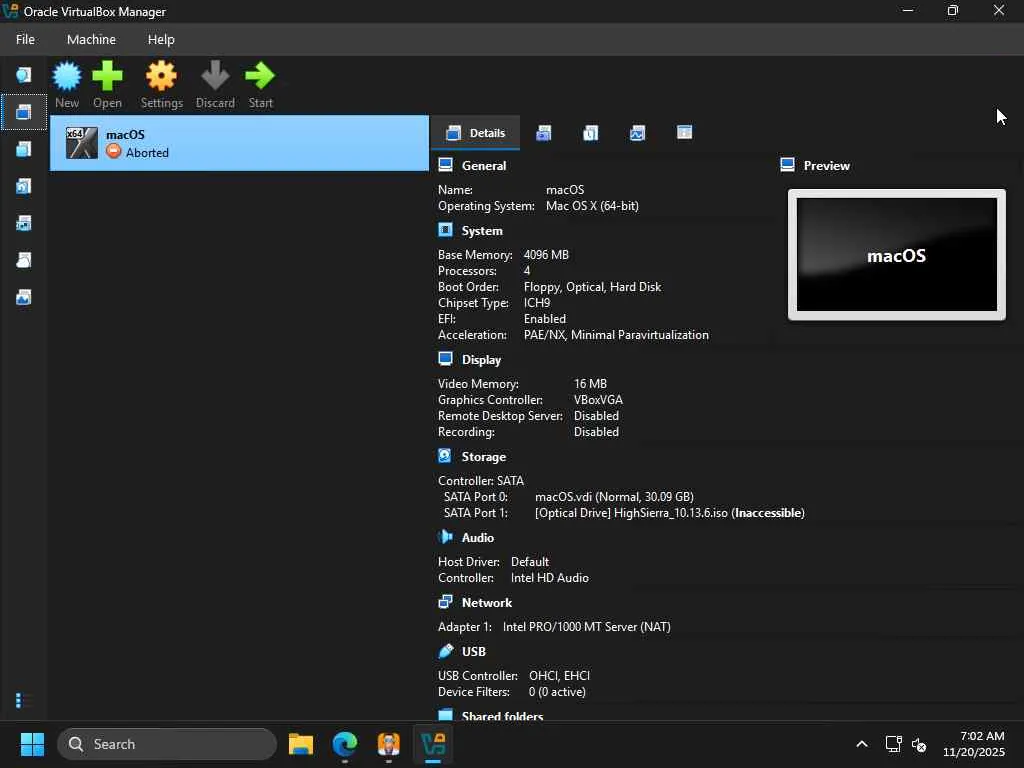Screen dimensions: 1024x768
Task: Click the green Open plus icon
Action: coord(107,76)
